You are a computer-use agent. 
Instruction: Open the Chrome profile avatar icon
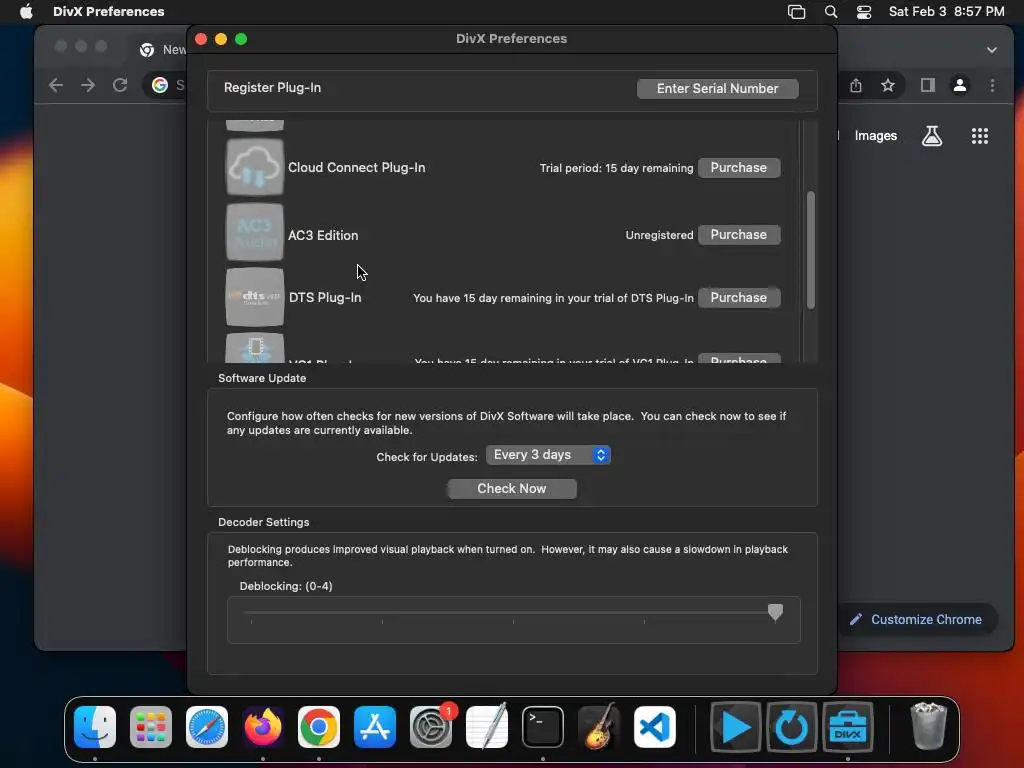point(960,85)
